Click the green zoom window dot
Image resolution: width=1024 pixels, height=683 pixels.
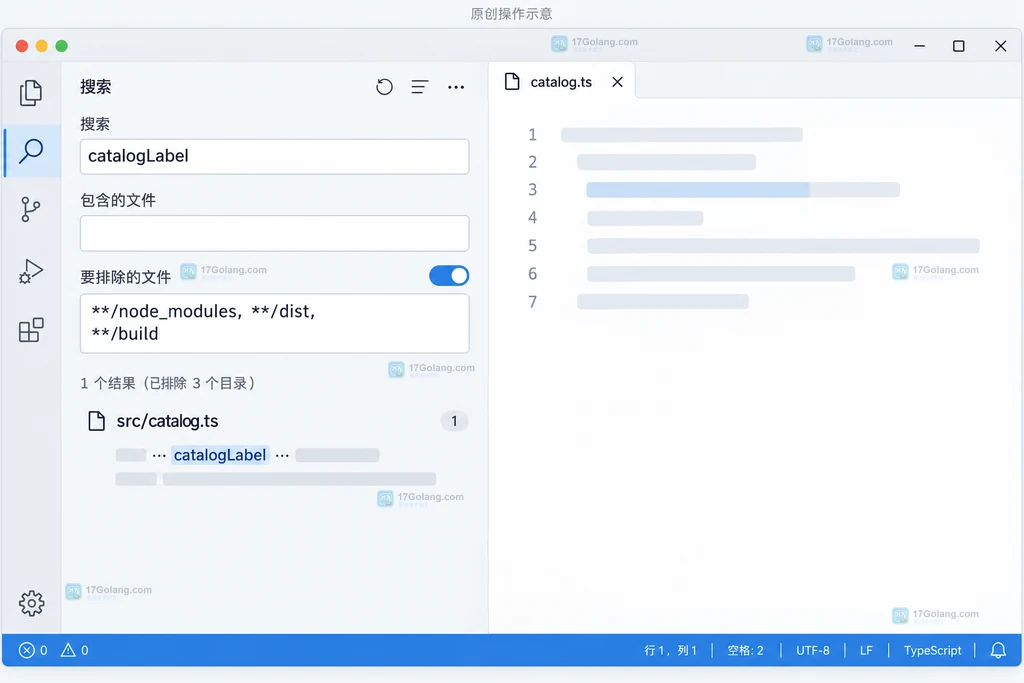pyautogui.click(x=61, y=46)
